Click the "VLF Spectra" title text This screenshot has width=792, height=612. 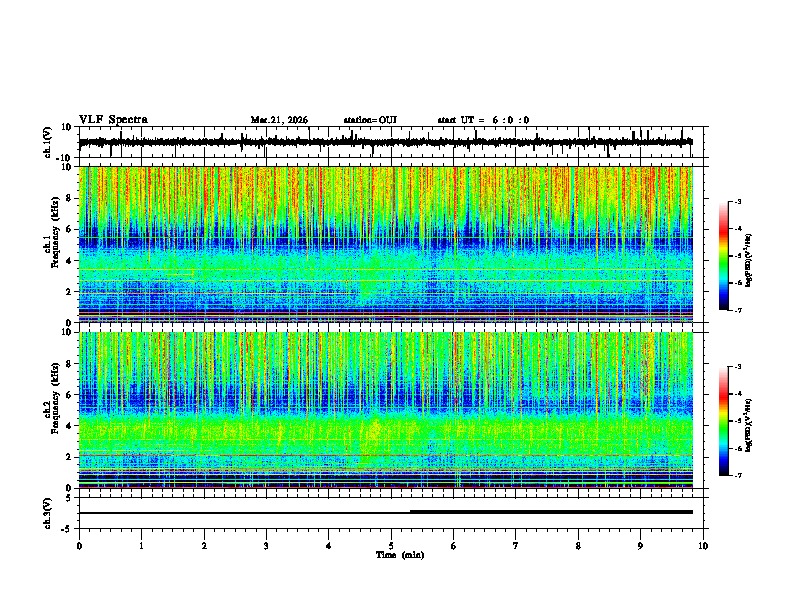(113, 120)
